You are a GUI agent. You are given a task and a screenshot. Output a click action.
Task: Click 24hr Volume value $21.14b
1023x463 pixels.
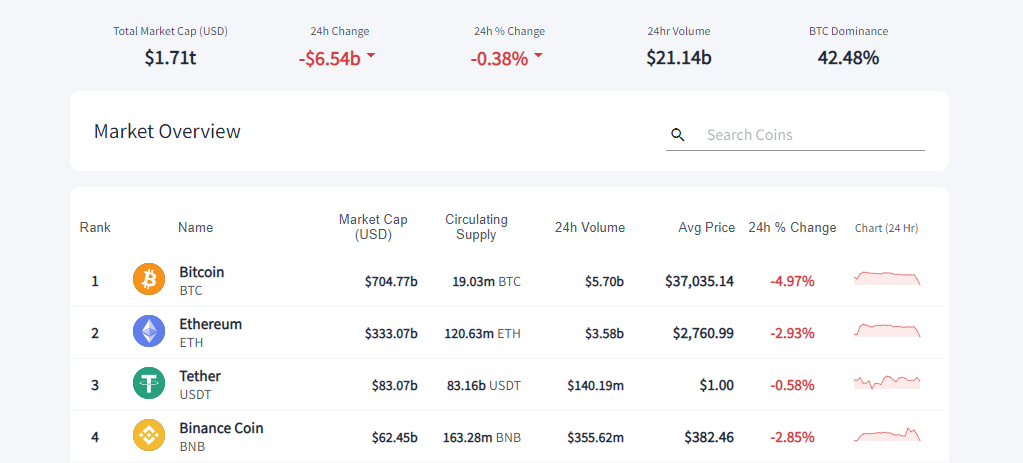(679, 58)
